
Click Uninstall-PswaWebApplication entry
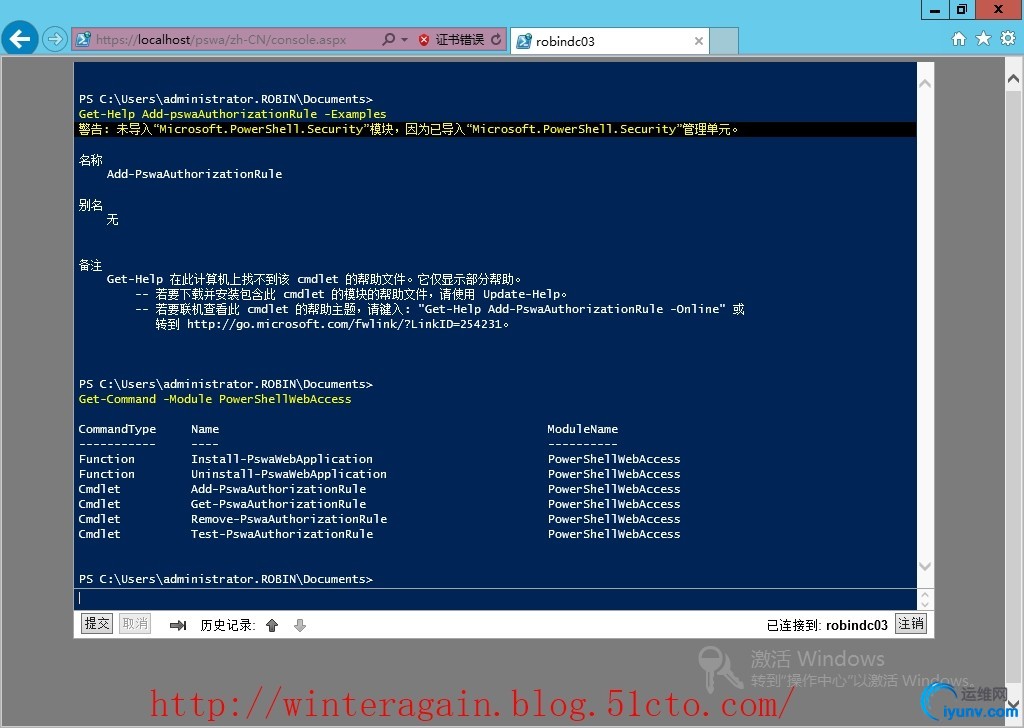tap(289, 474)
